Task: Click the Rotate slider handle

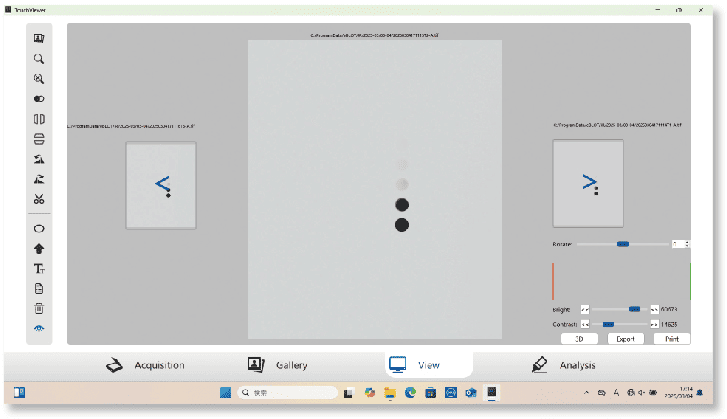Action: 622,243
